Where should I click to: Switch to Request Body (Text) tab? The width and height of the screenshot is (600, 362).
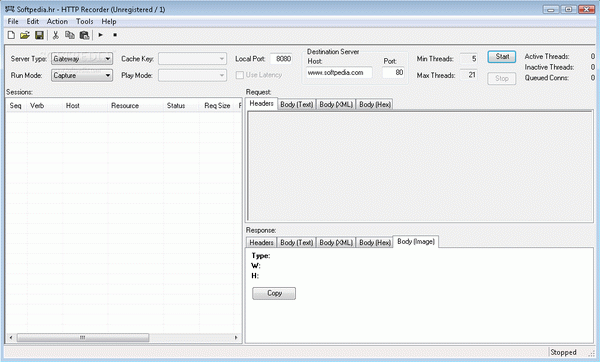pos(297,104)
